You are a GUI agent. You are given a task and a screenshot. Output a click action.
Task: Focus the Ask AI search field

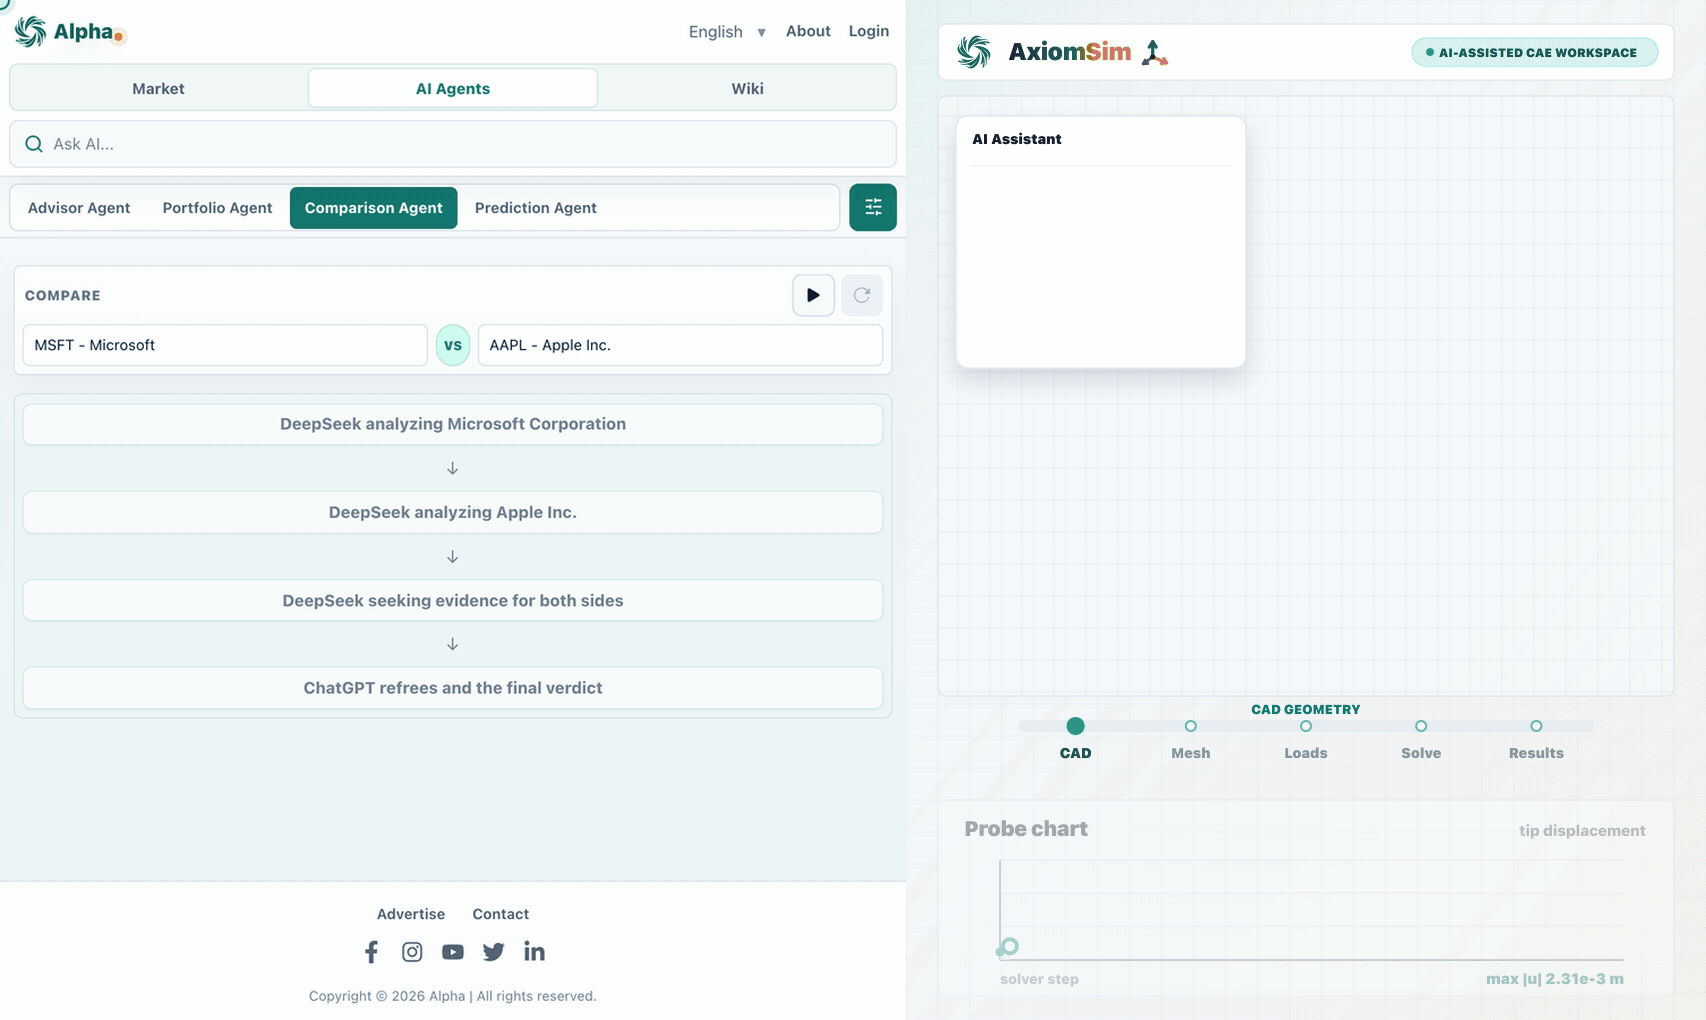coord(453,144)
